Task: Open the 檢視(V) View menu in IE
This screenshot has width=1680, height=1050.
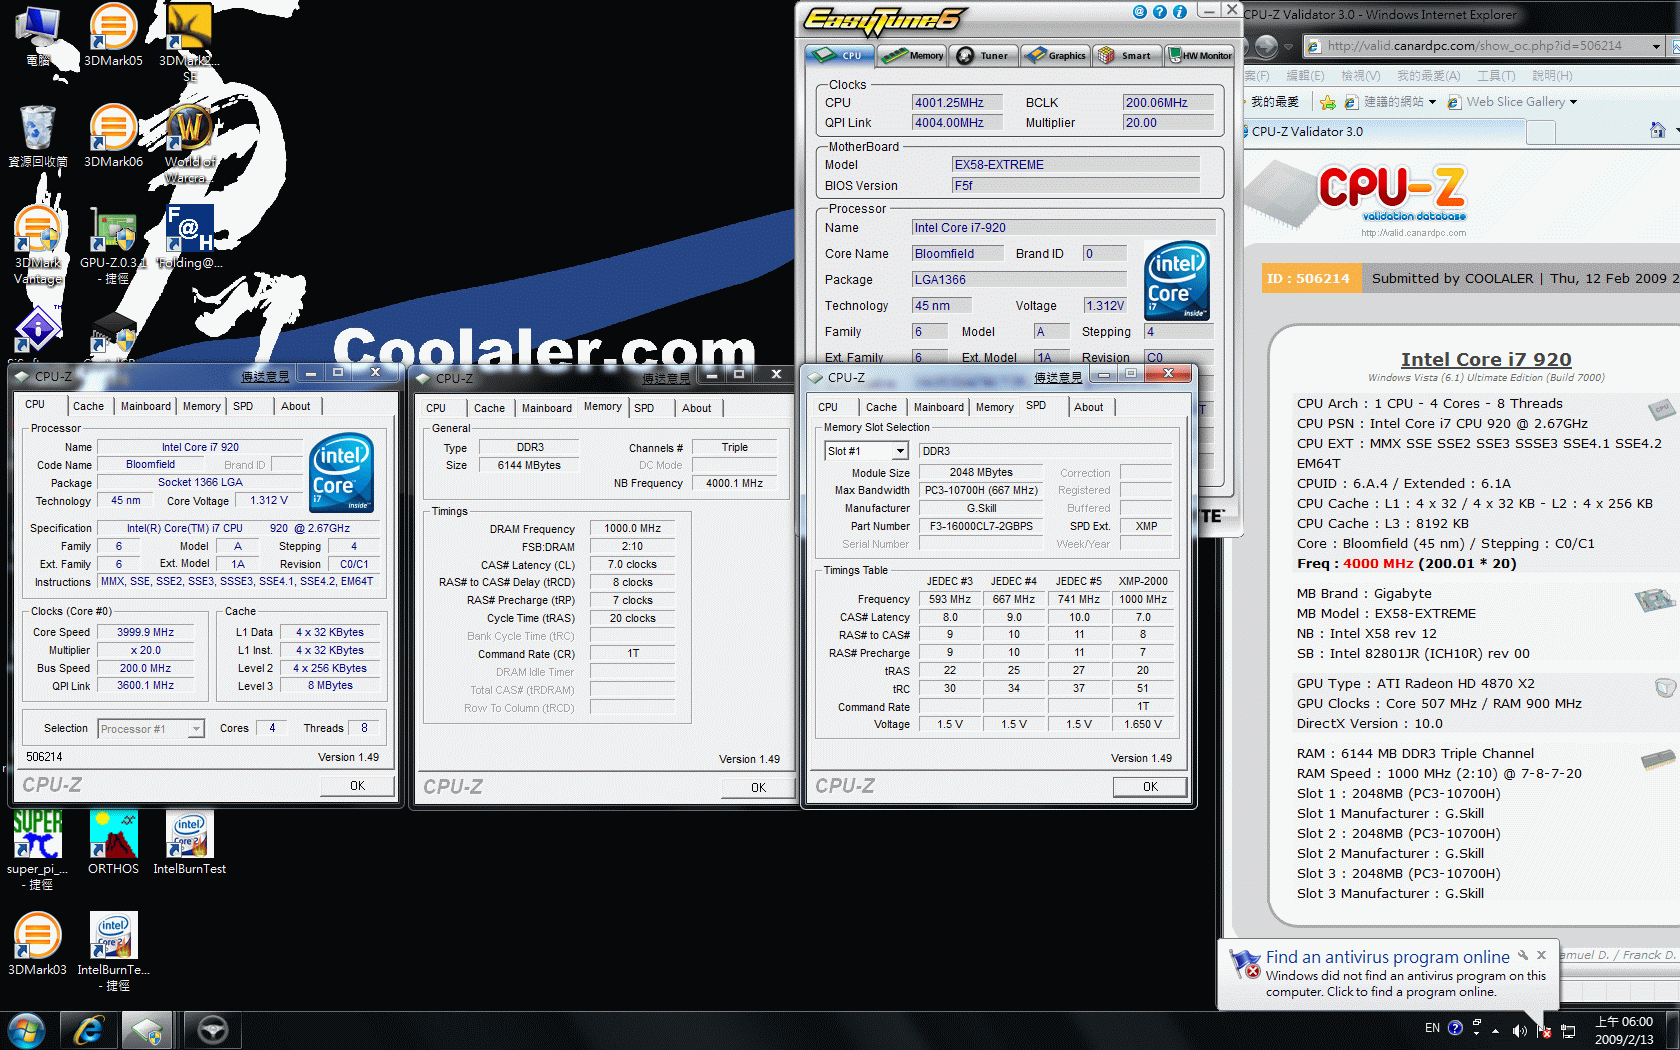Action: pos(1360,76)
